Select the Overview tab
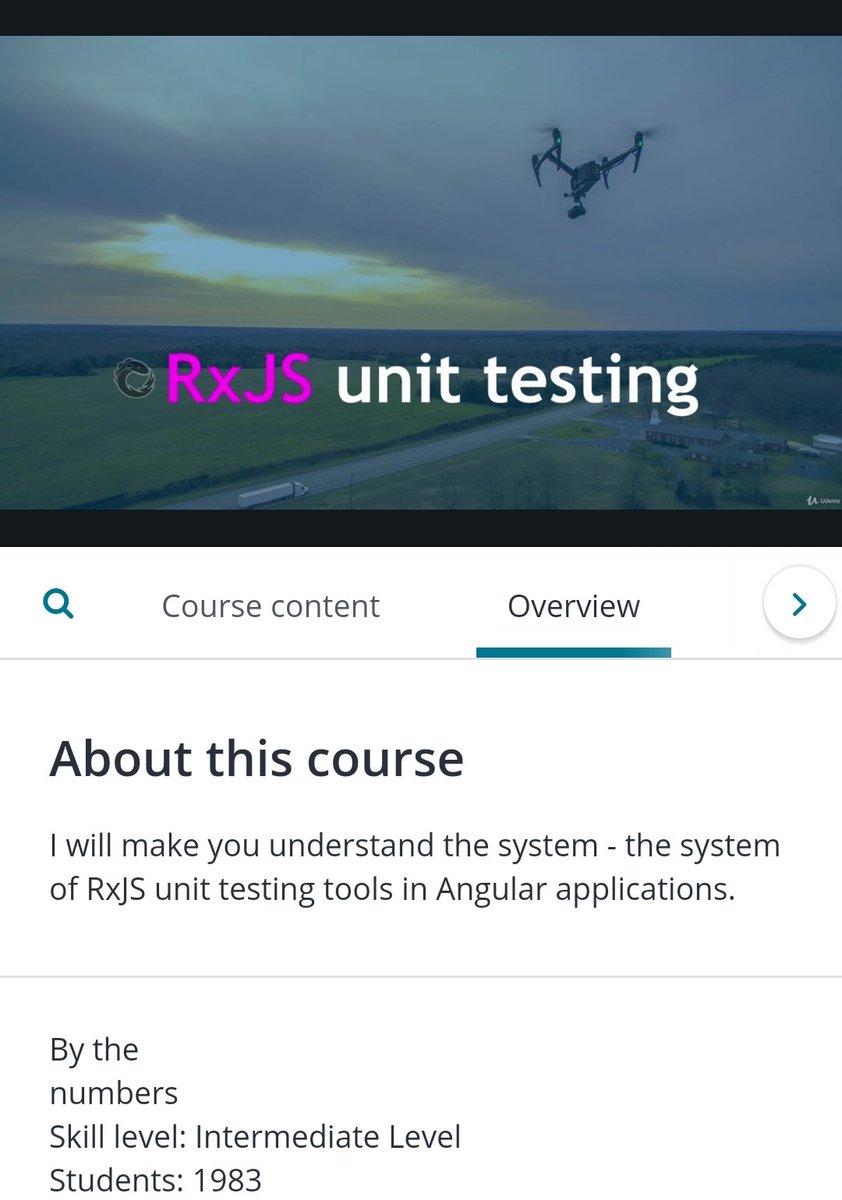Viewport: 842px width, 1200px height. click(573, 606)
